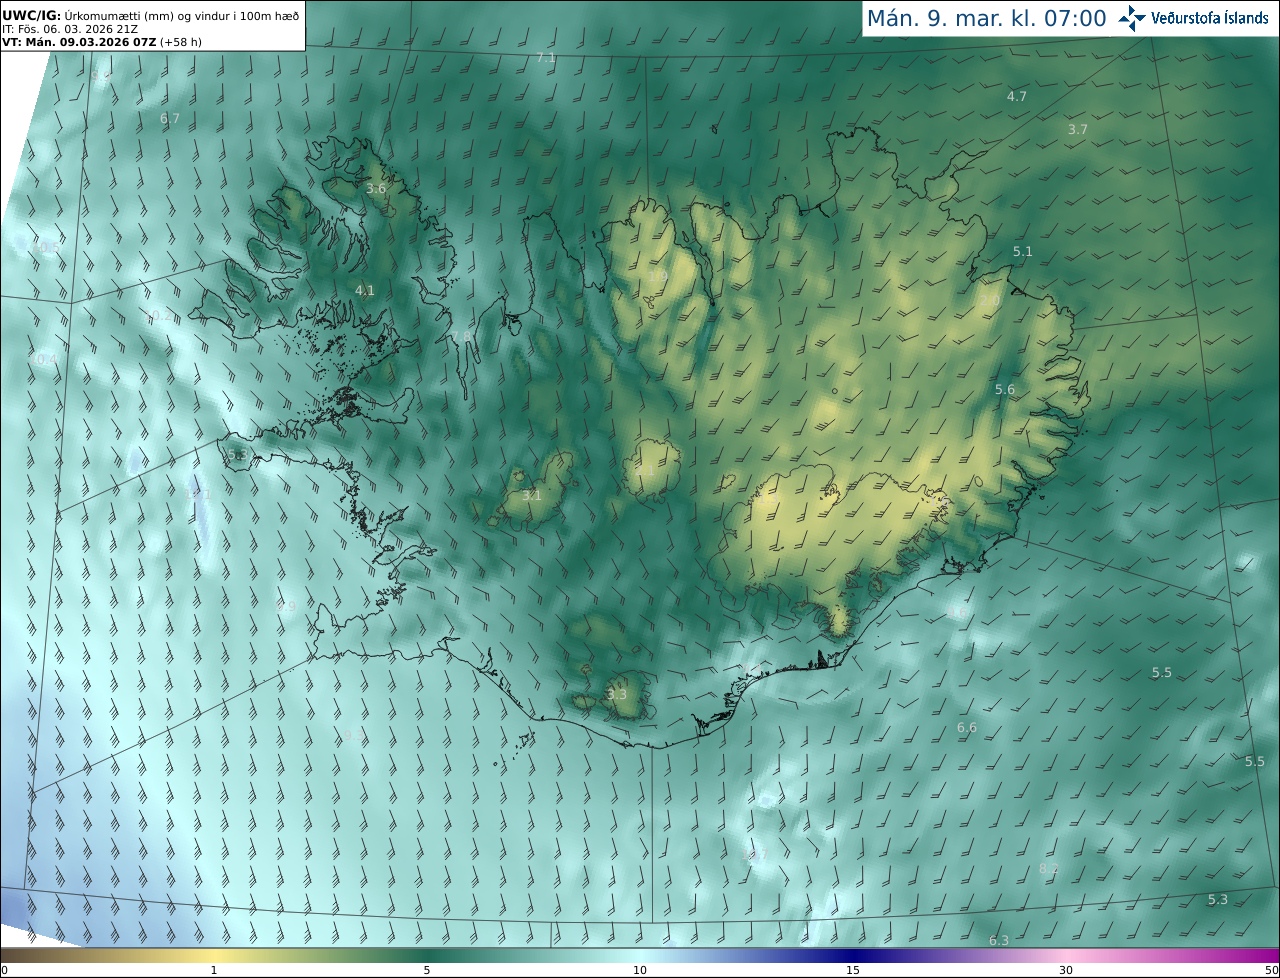This screenshot has height=978, width=1280.
Task: Click the '(+58 h)' forecast offset text
Action: tap(180, 43)
